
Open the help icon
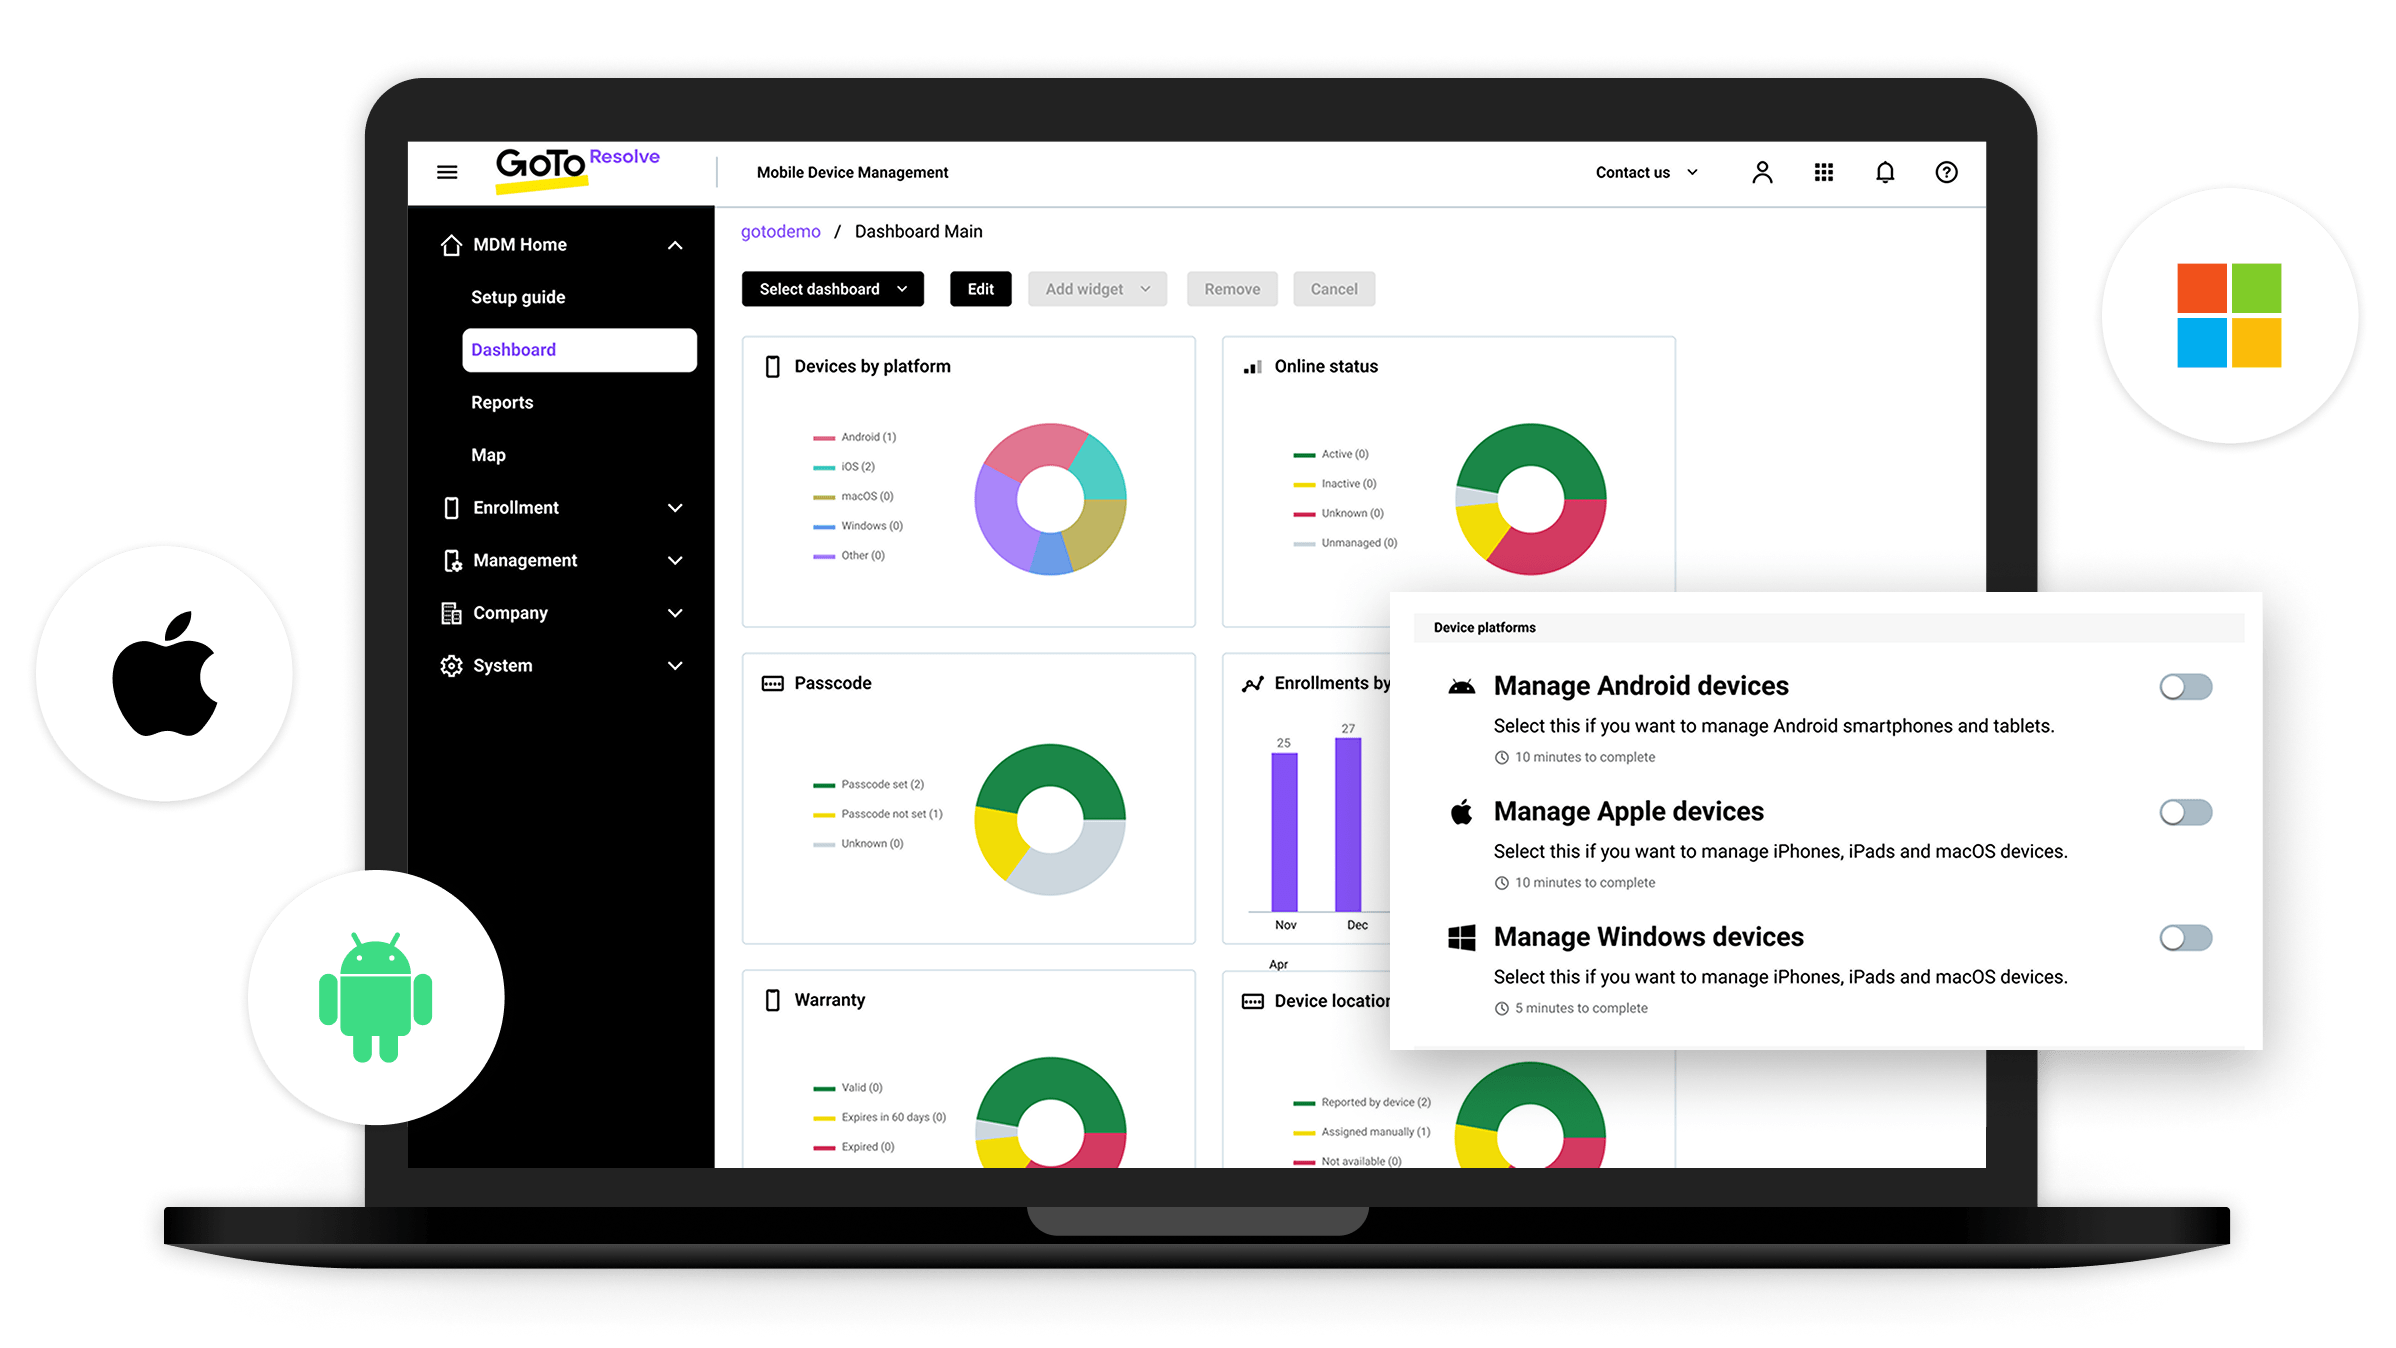(x=1946, y=172)
